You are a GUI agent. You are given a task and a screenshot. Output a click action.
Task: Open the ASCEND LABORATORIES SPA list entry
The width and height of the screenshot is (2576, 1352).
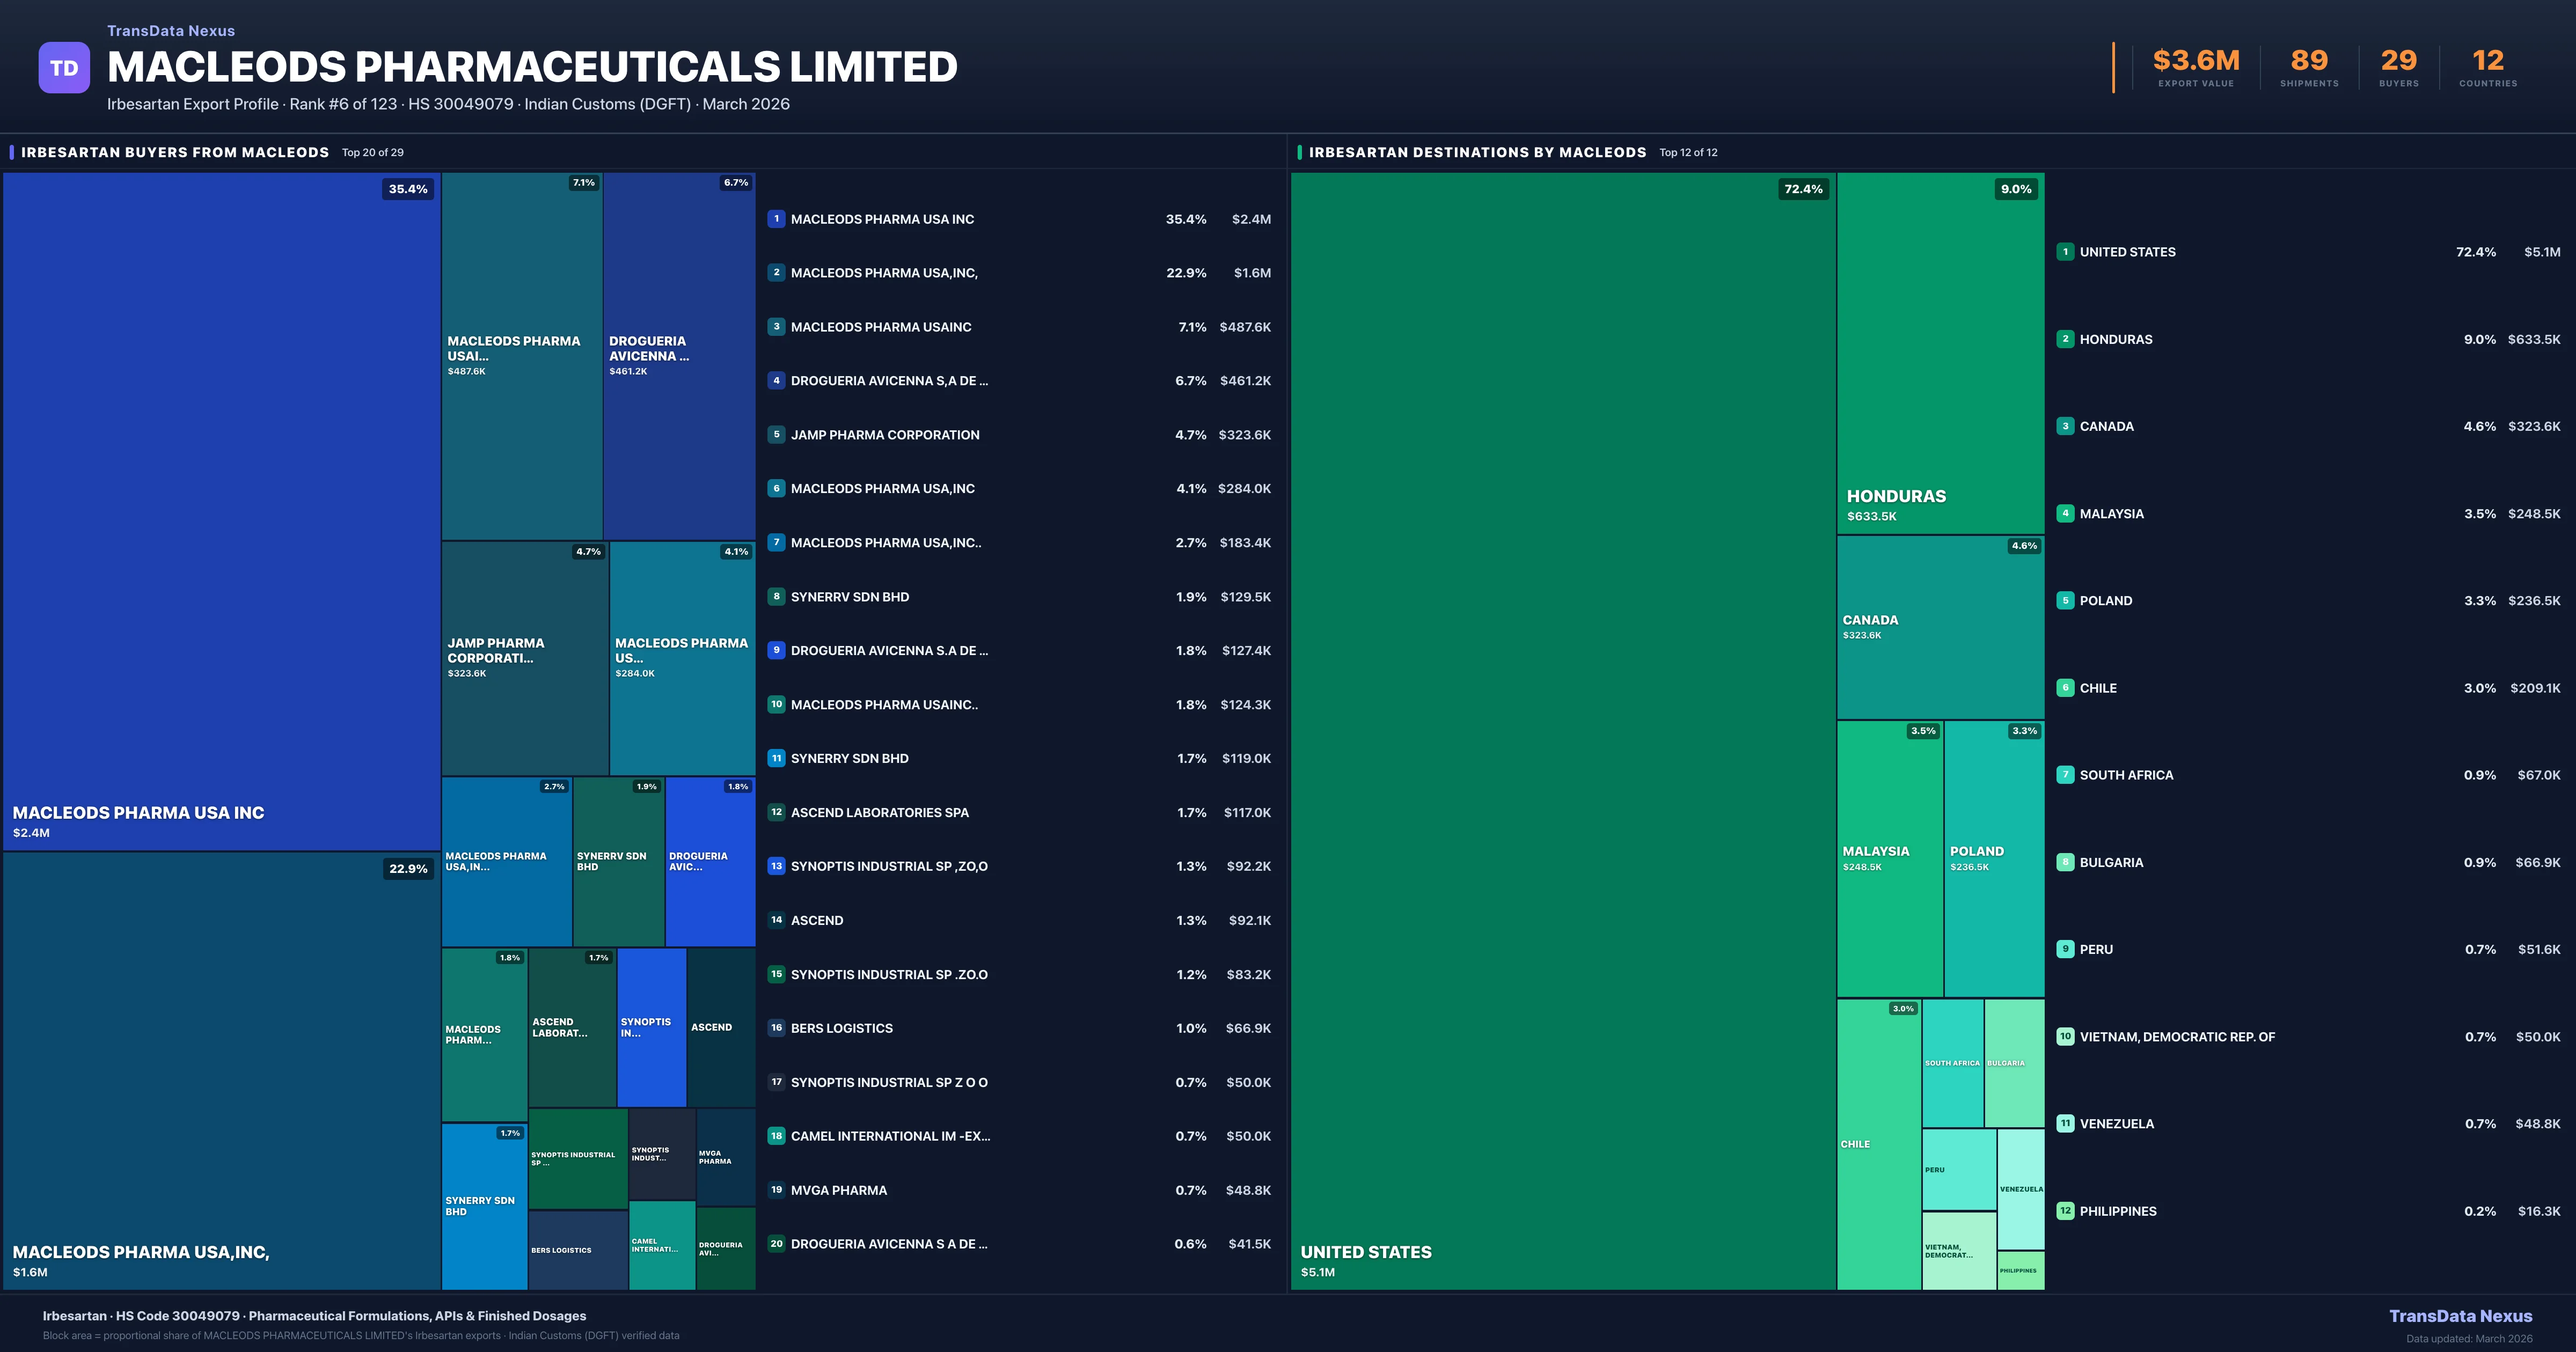879,813
